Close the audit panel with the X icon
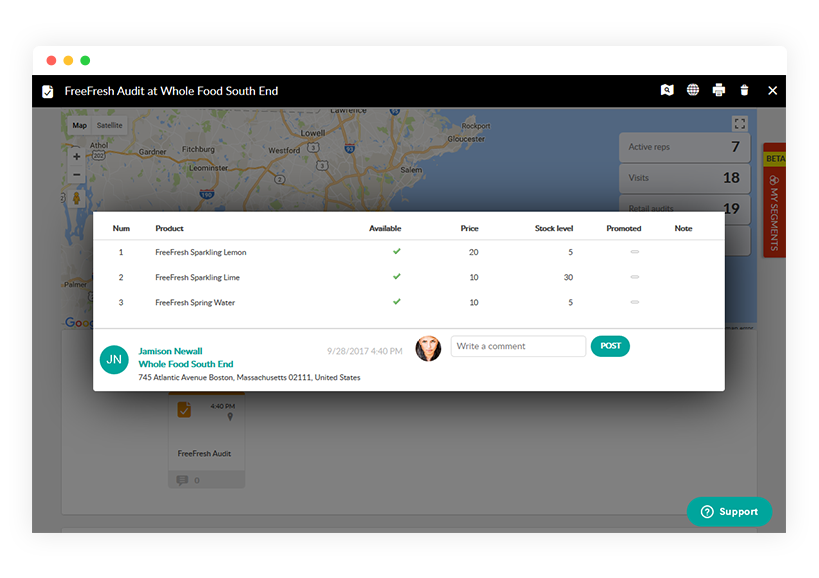 pyautogui.click(x=772, y=91)
